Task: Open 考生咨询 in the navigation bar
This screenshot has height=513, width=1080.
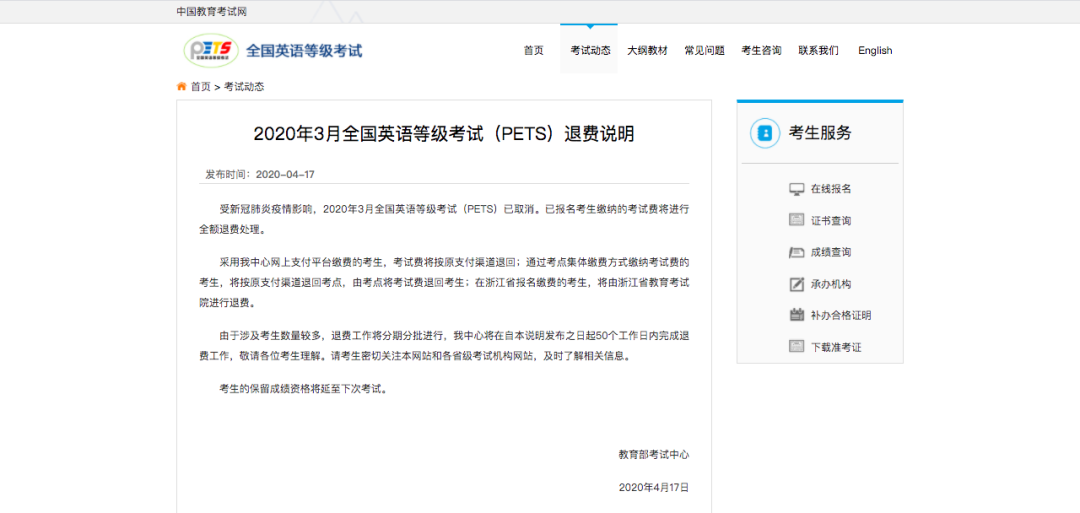Action: [761, 51]
